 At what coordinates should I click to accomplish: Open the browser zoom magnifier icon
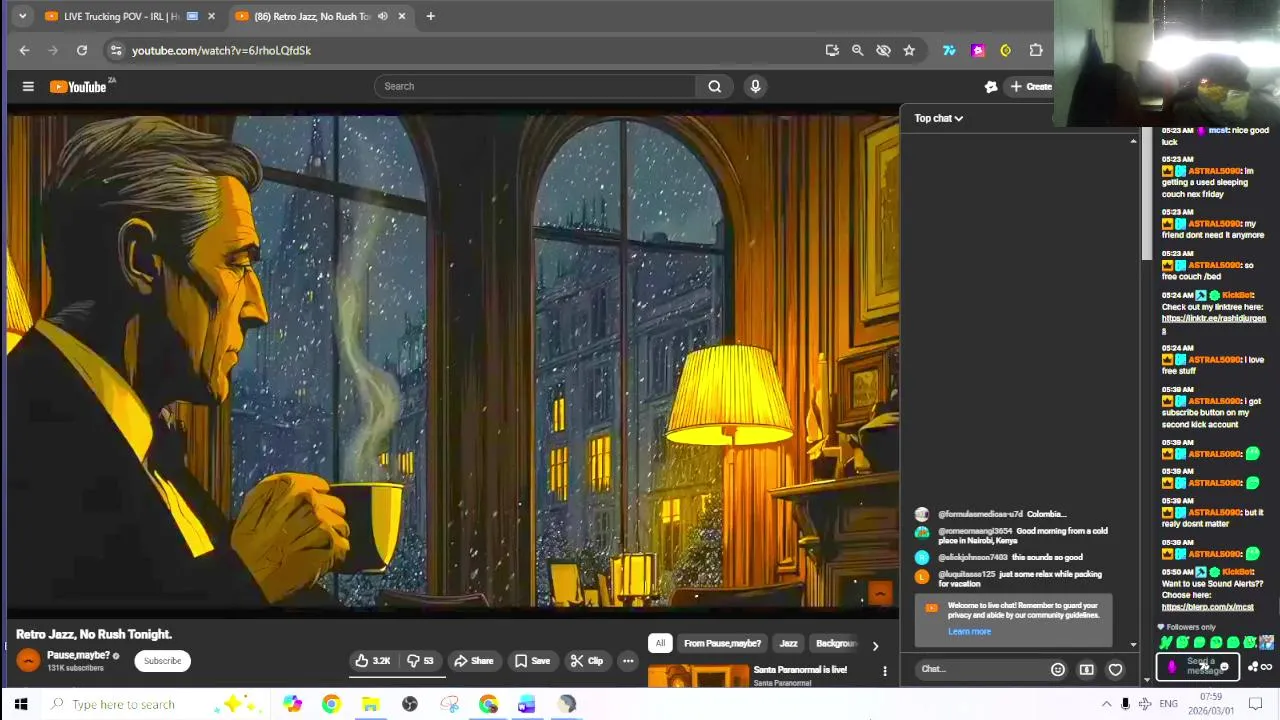[857, 50]
